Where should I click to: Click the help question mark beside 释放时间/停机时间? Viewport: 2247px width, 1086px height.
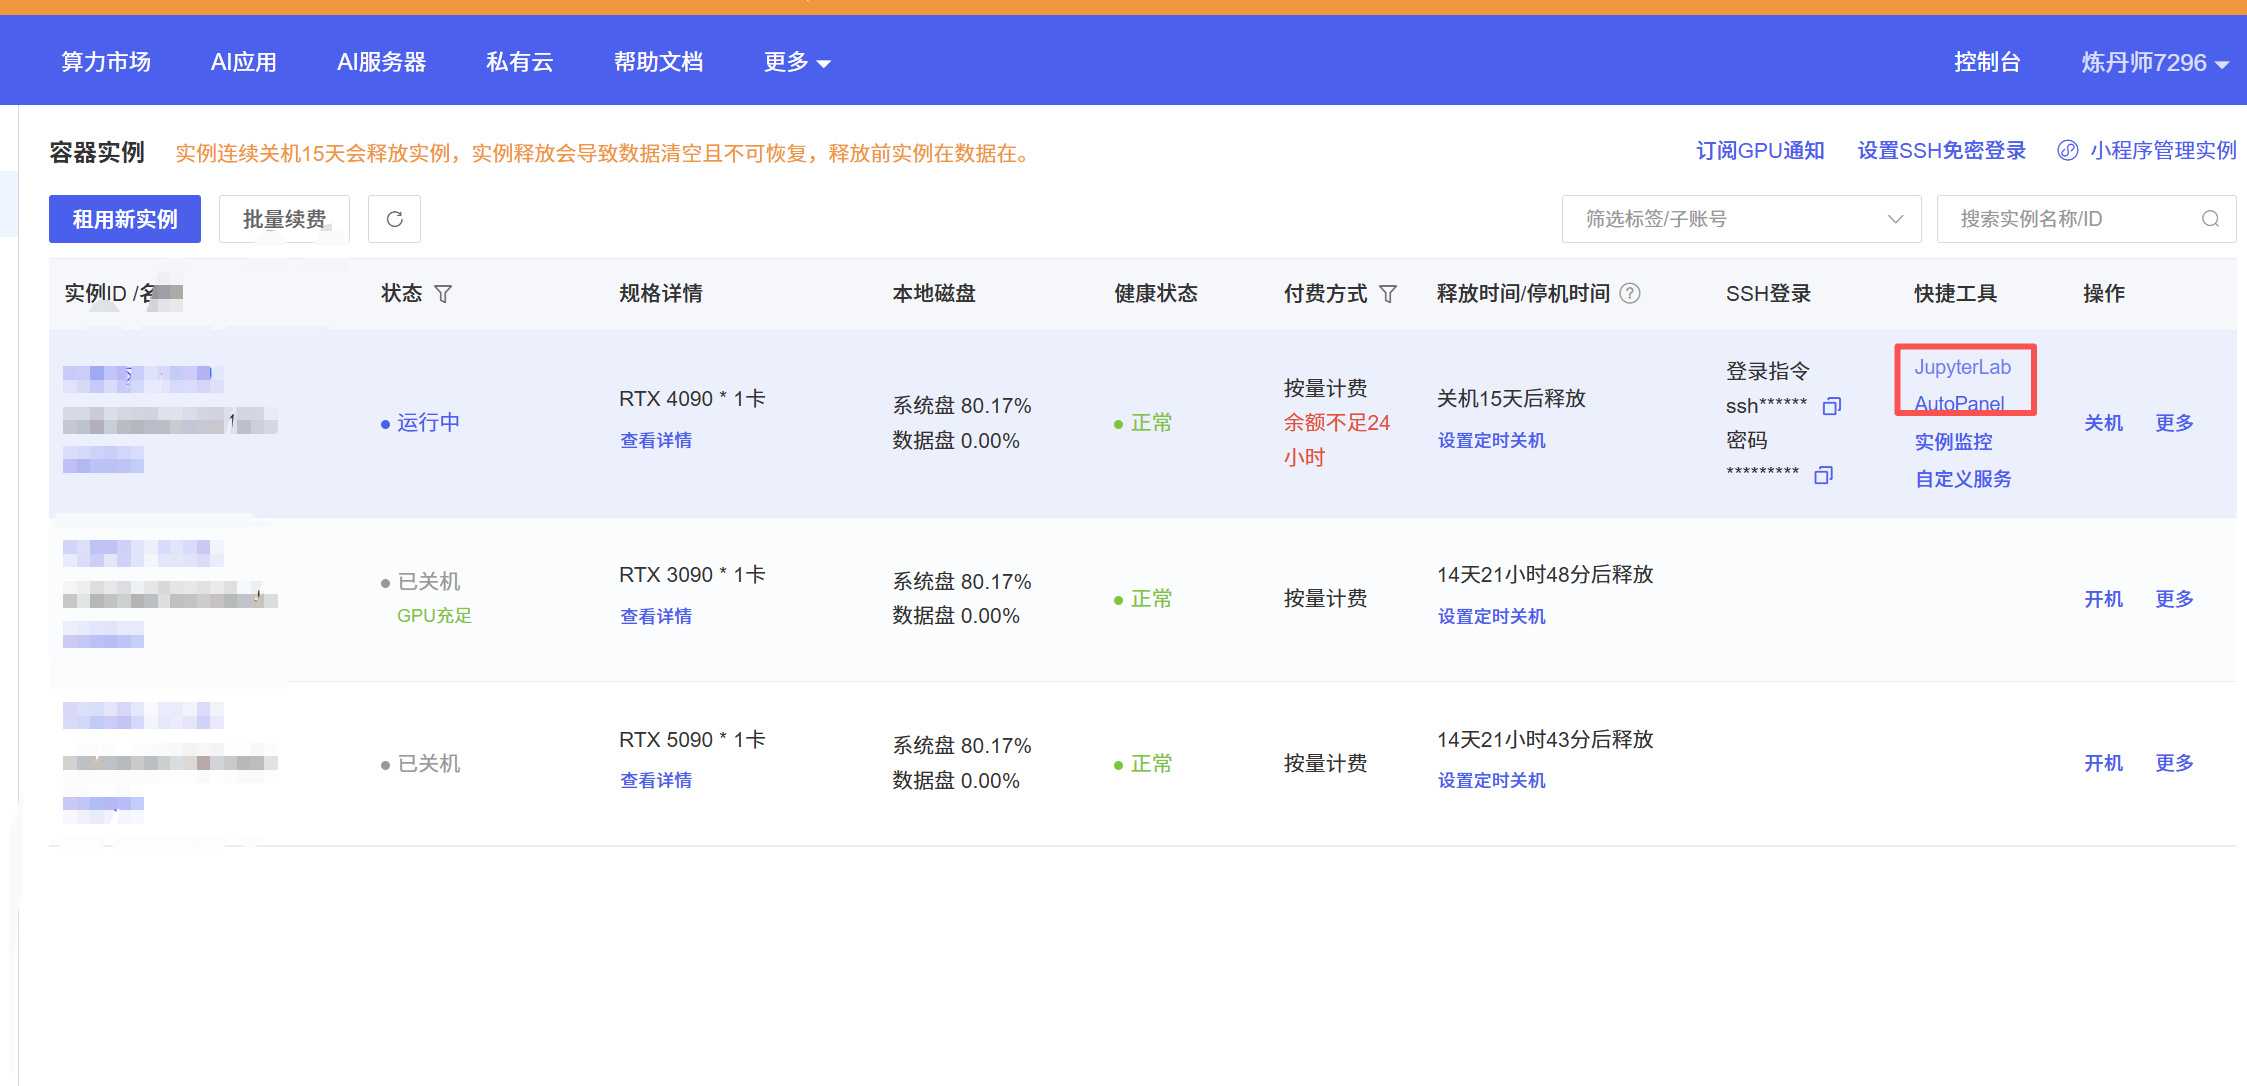(1630, 293)
